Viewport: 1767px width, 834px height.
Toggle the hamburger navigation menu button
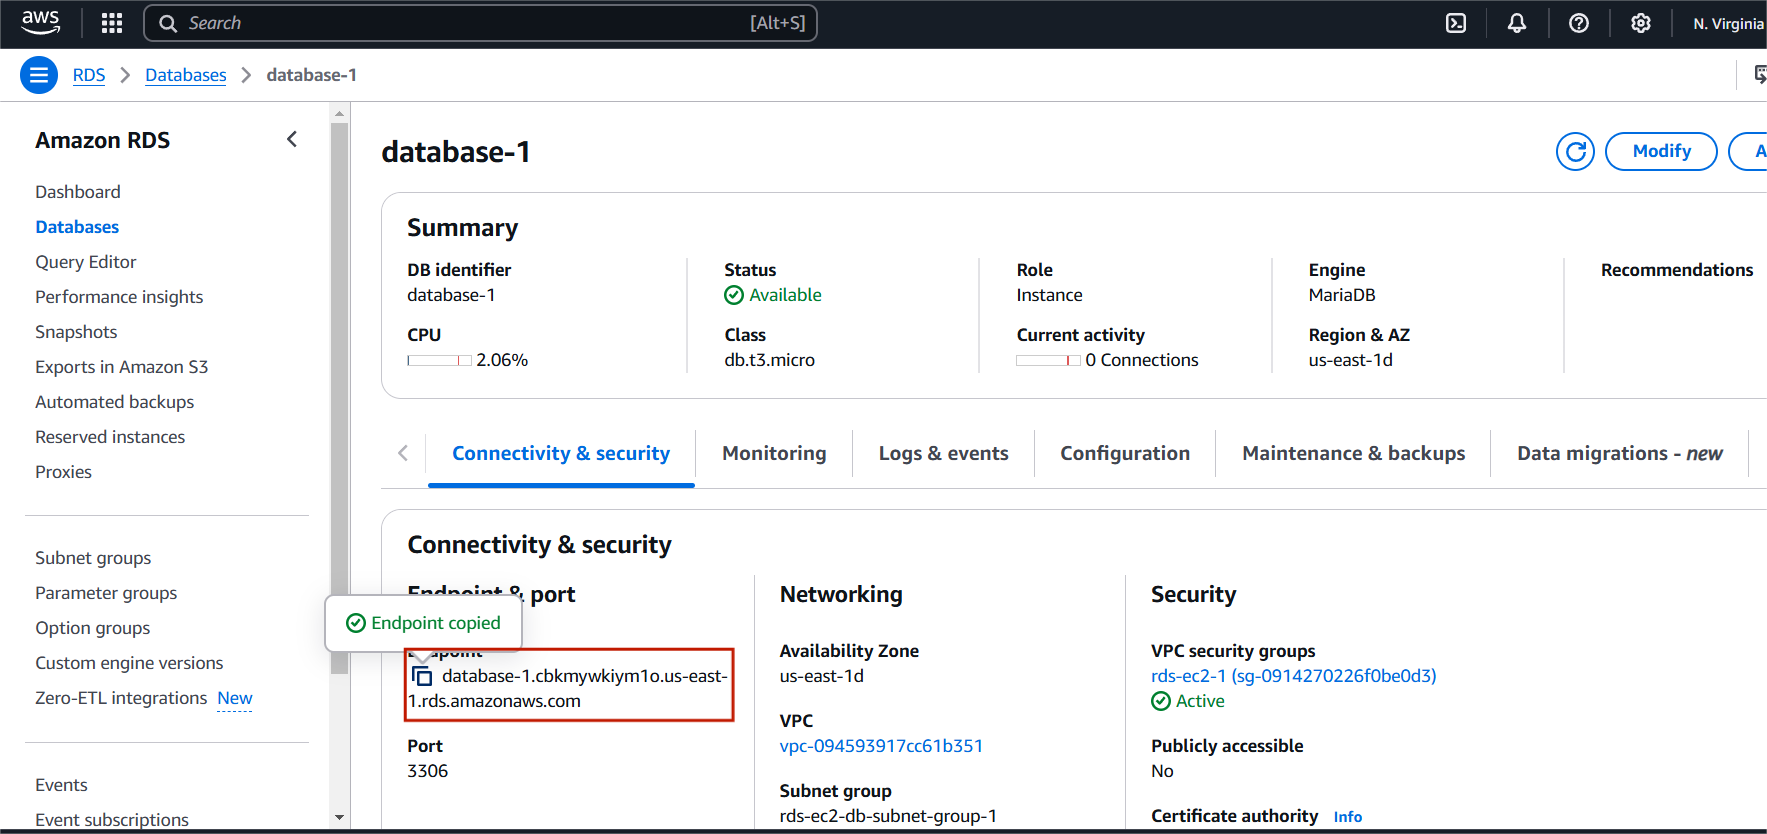pos(39,75)
